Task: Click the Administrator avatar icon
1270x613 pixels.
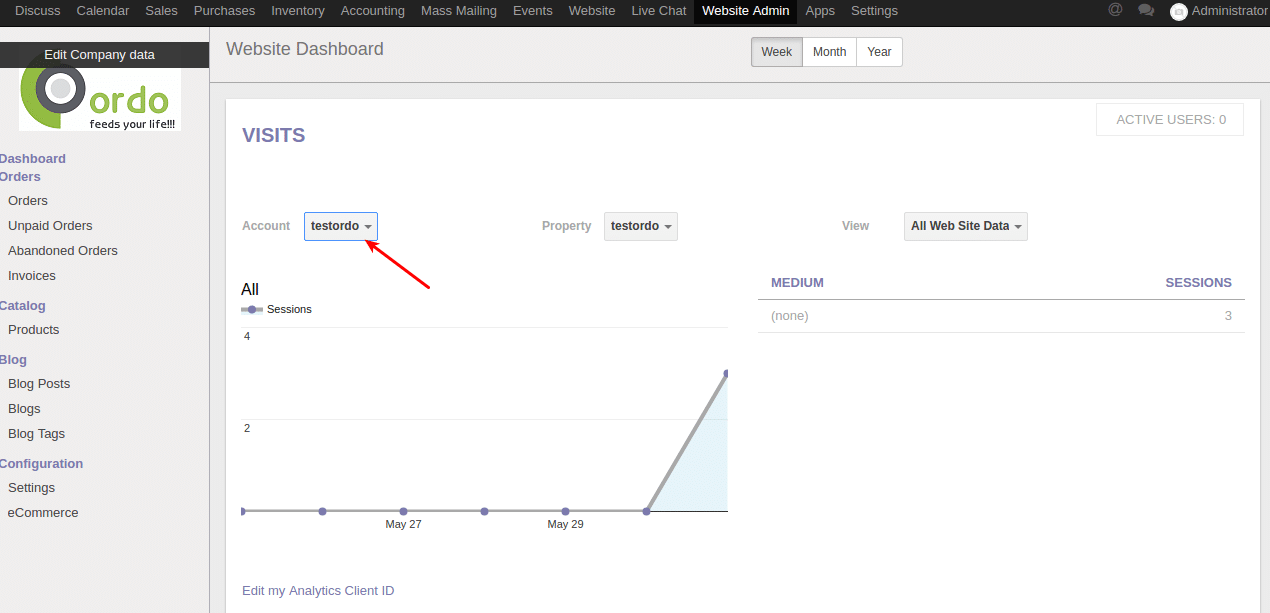Action: [1179, 11]
